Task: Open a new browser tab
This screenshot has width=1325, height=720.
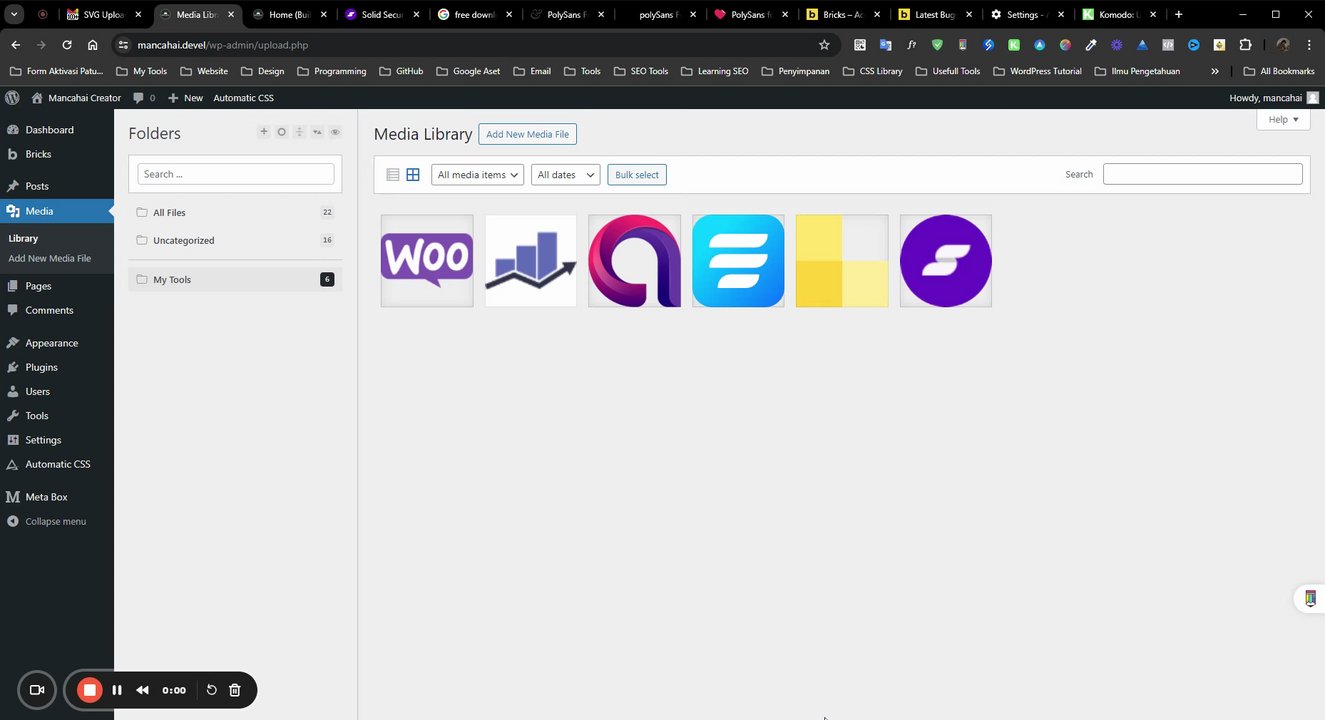Action: [1179, 15]
